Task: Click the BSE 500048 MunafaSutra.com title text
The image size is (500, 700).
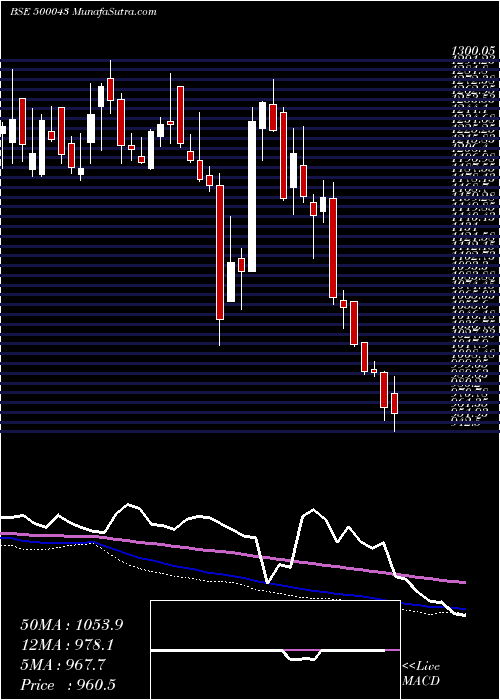Action: (x=83, y=12)
